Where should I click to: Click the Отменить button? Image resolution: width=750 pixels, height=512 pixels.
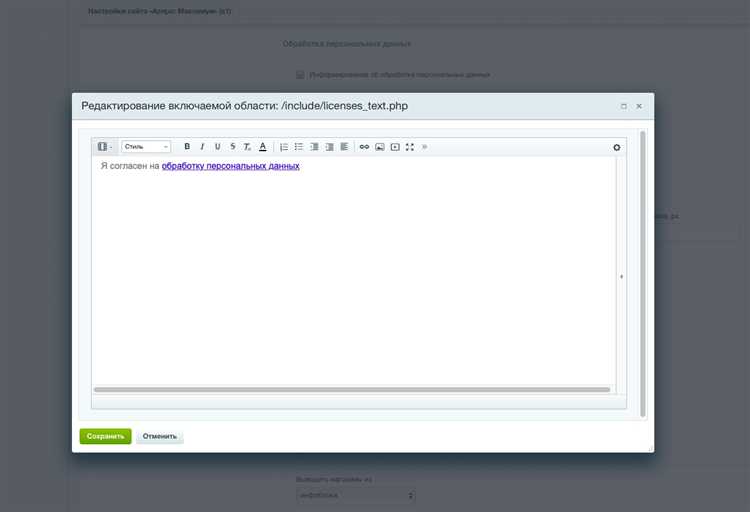160,436
